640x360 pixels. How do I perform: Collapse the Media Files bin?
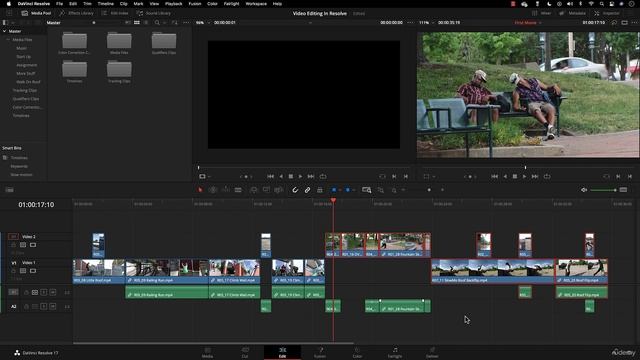(8, 40)
